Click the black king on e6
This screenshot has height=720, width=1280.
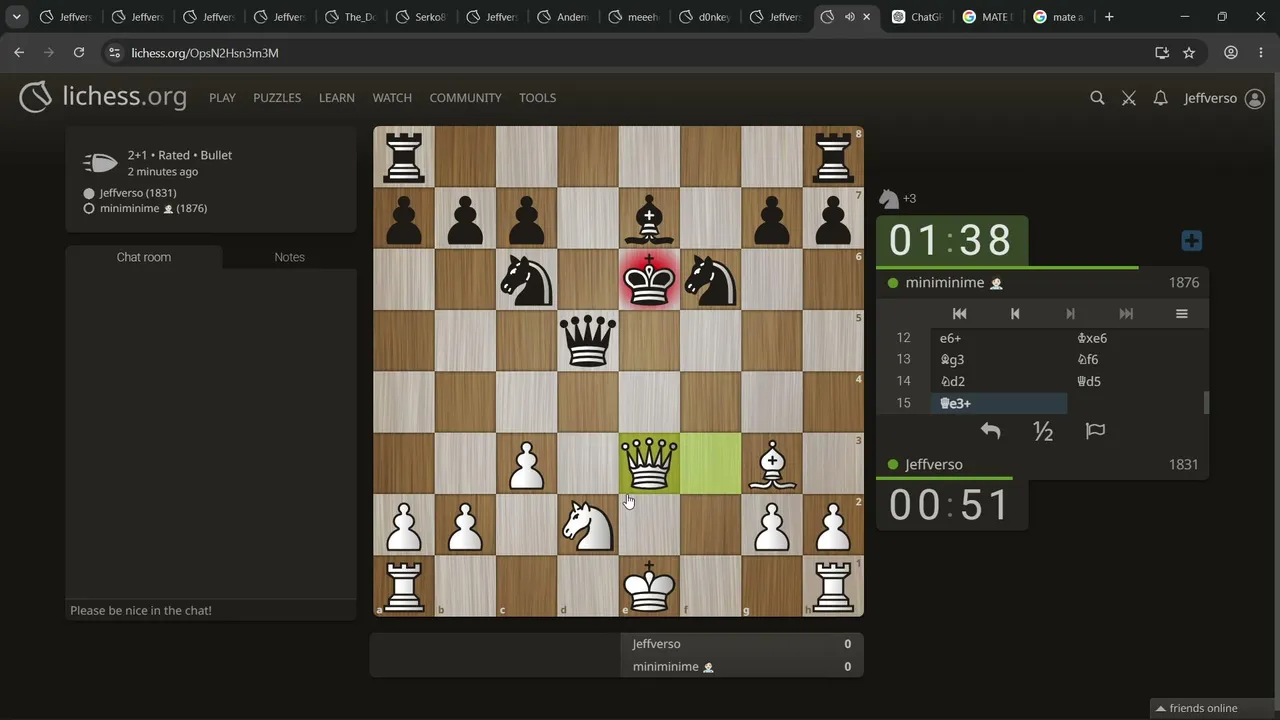[x=649, y=279]
